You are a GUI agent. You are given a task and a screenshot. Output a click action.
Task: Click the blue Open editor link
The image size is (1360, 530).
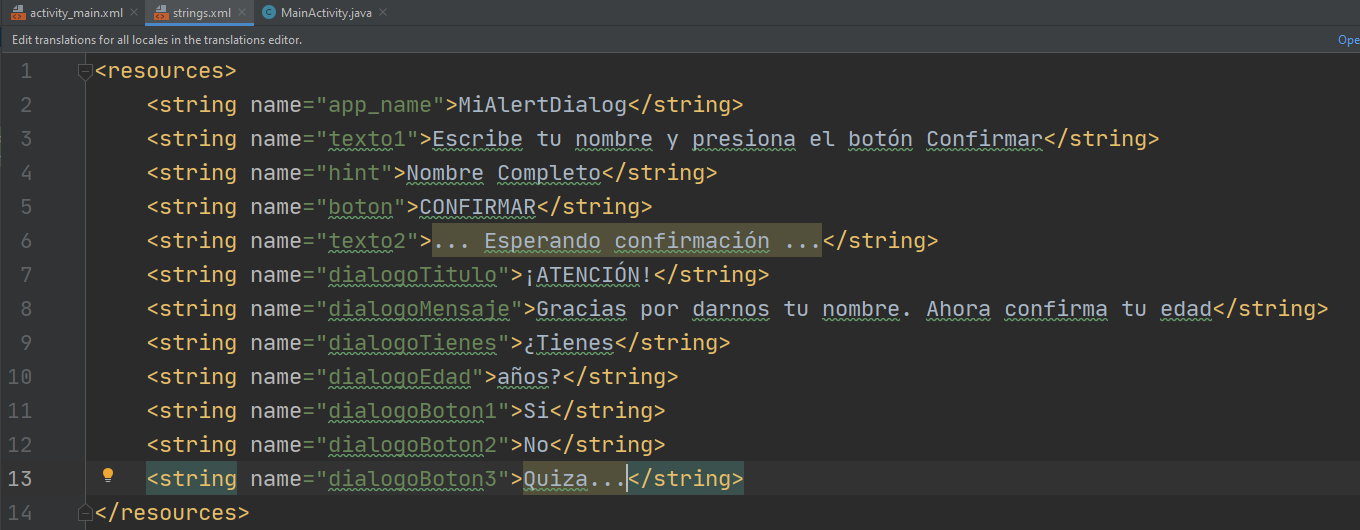pyautogui.click(x=1348, y=40)
